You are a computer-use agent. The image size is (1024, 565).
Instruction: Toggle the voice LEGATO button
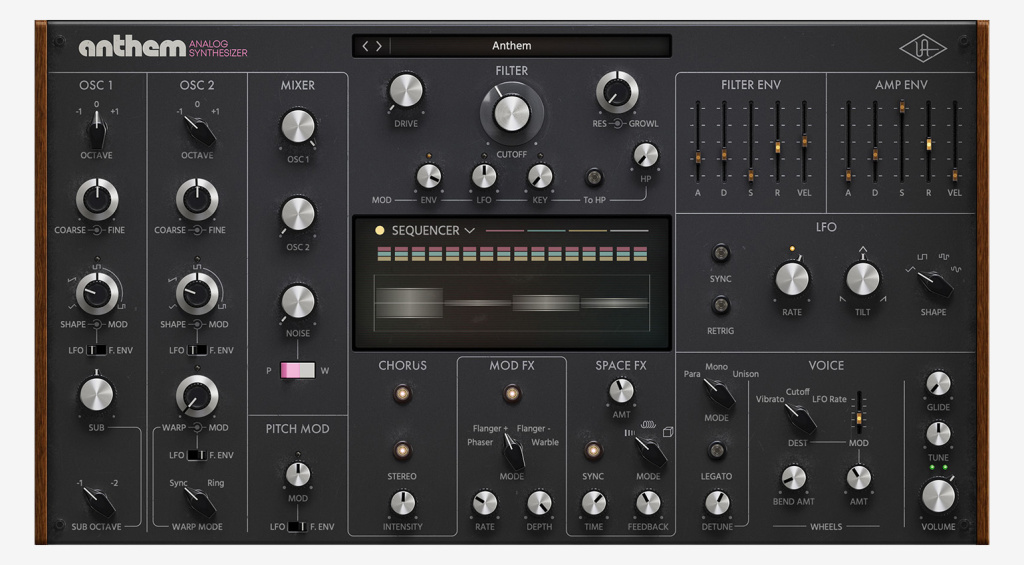coord(716,450)
